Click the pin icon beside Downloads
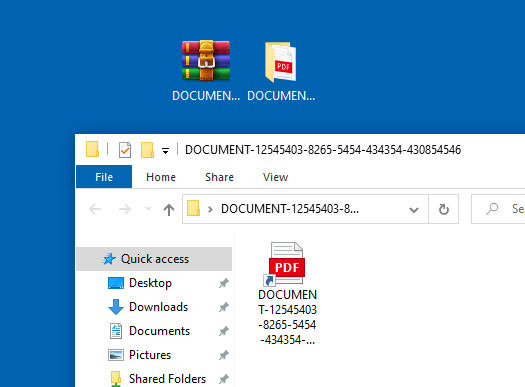Image resolution: width=525 pixels, height=387 pixels. click(224, 307)
